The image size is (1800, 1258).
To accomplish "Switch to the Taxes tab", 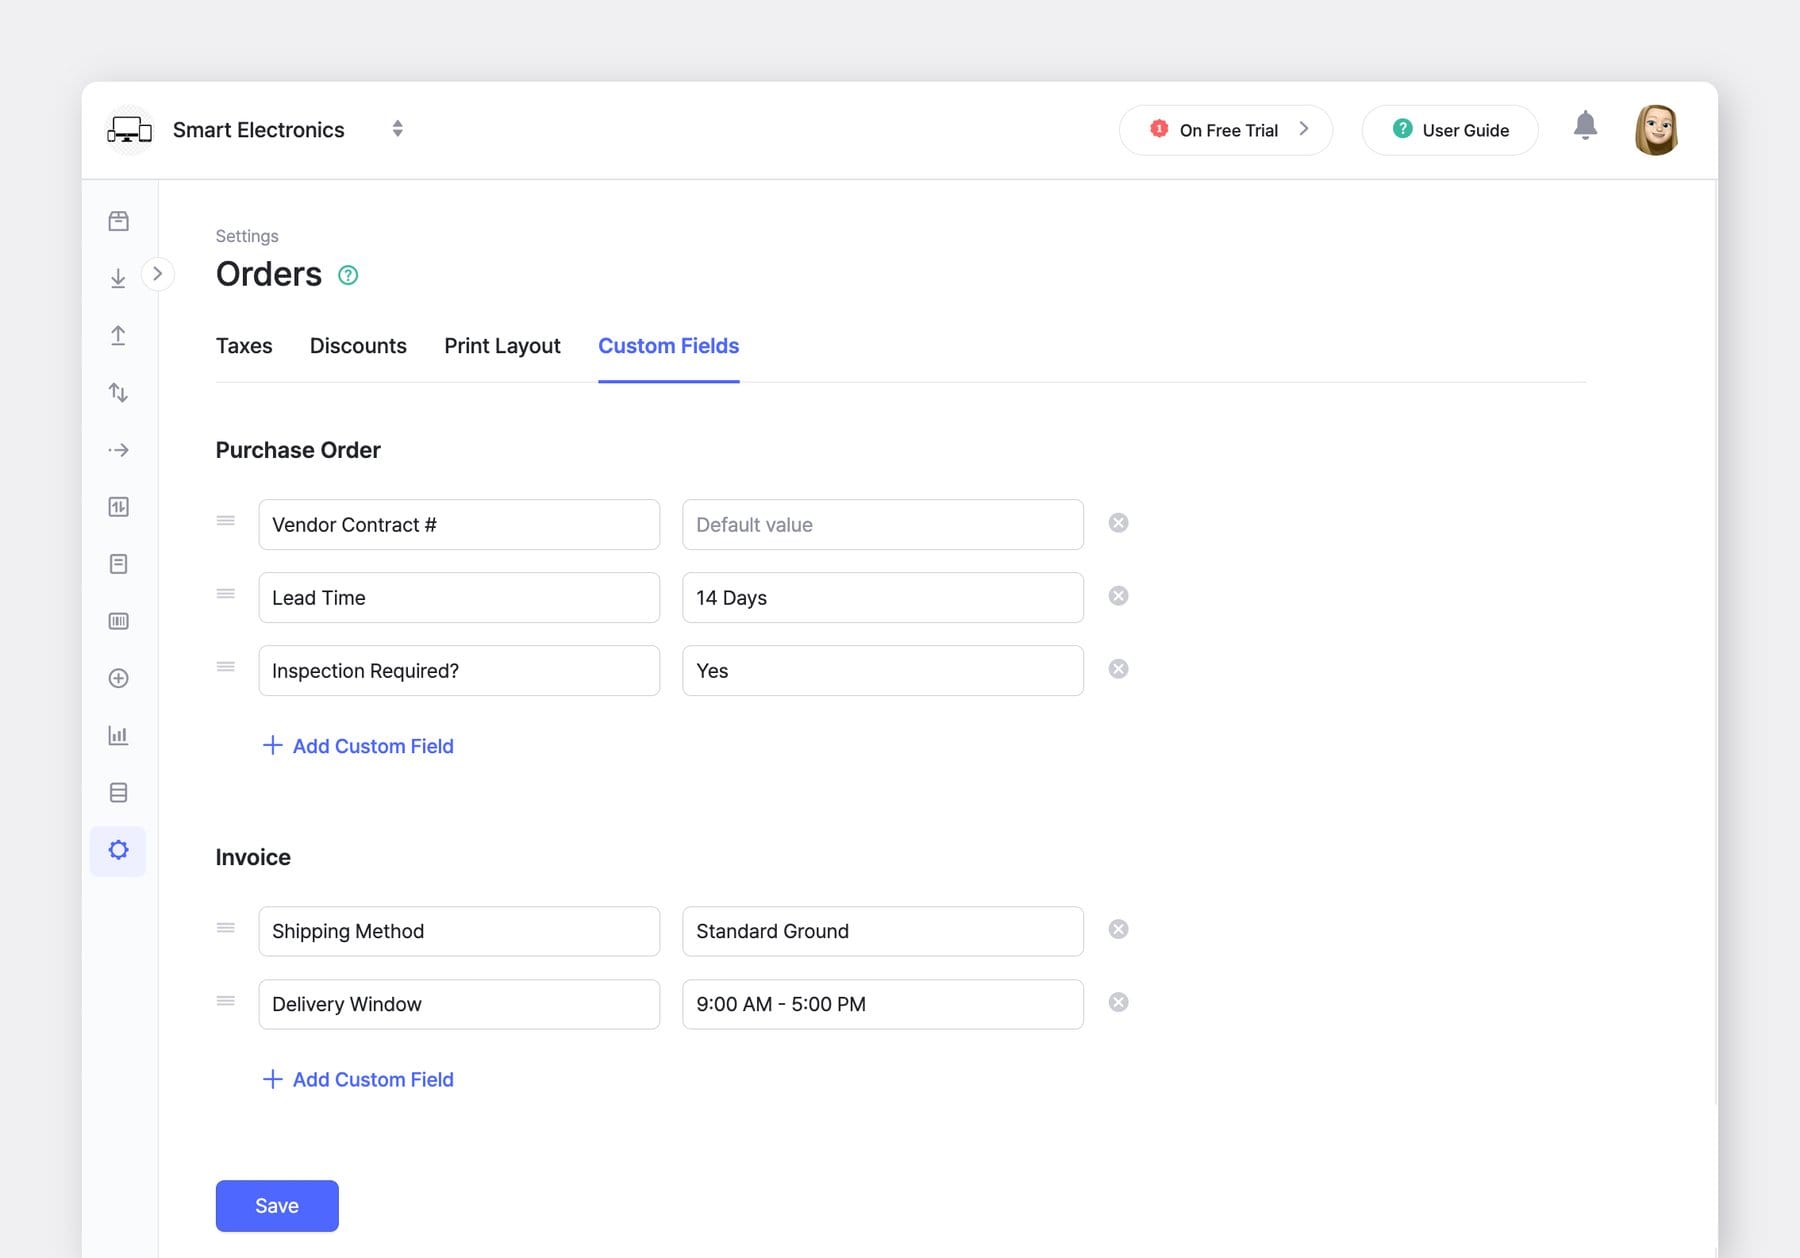I will (x=243, y=345).
